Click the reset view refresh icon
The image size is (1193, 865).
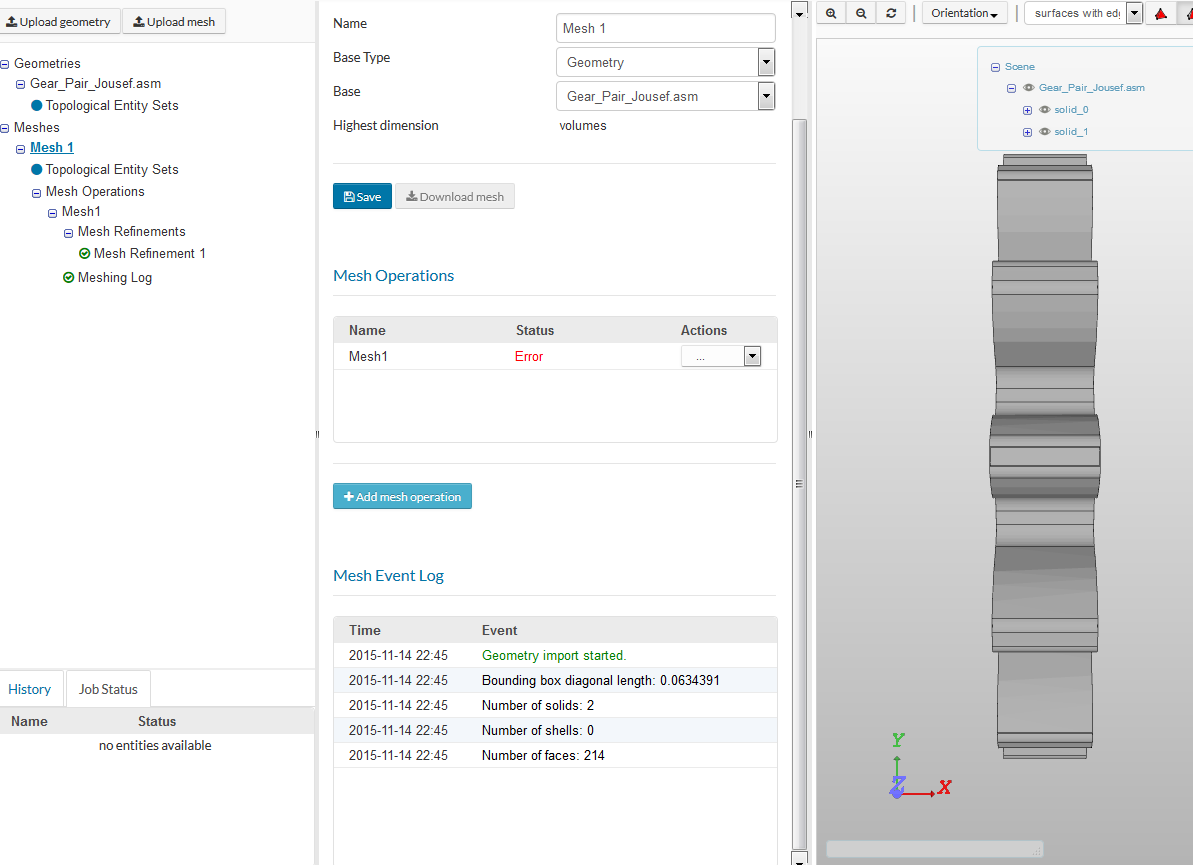click(891, 13)
